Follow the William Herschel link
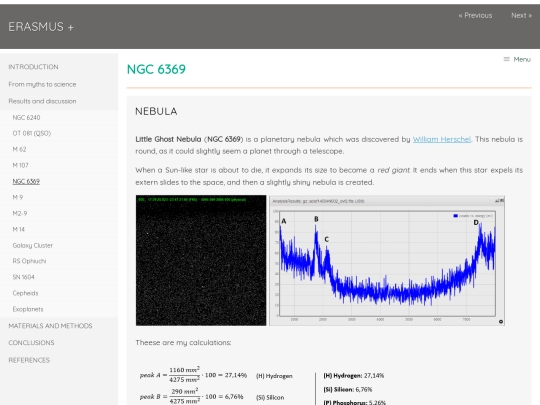This screenshot has height=405, width=540. [442, 139]
